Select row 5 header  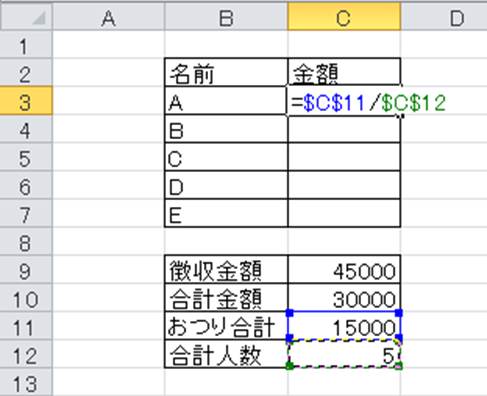[26, 157]
